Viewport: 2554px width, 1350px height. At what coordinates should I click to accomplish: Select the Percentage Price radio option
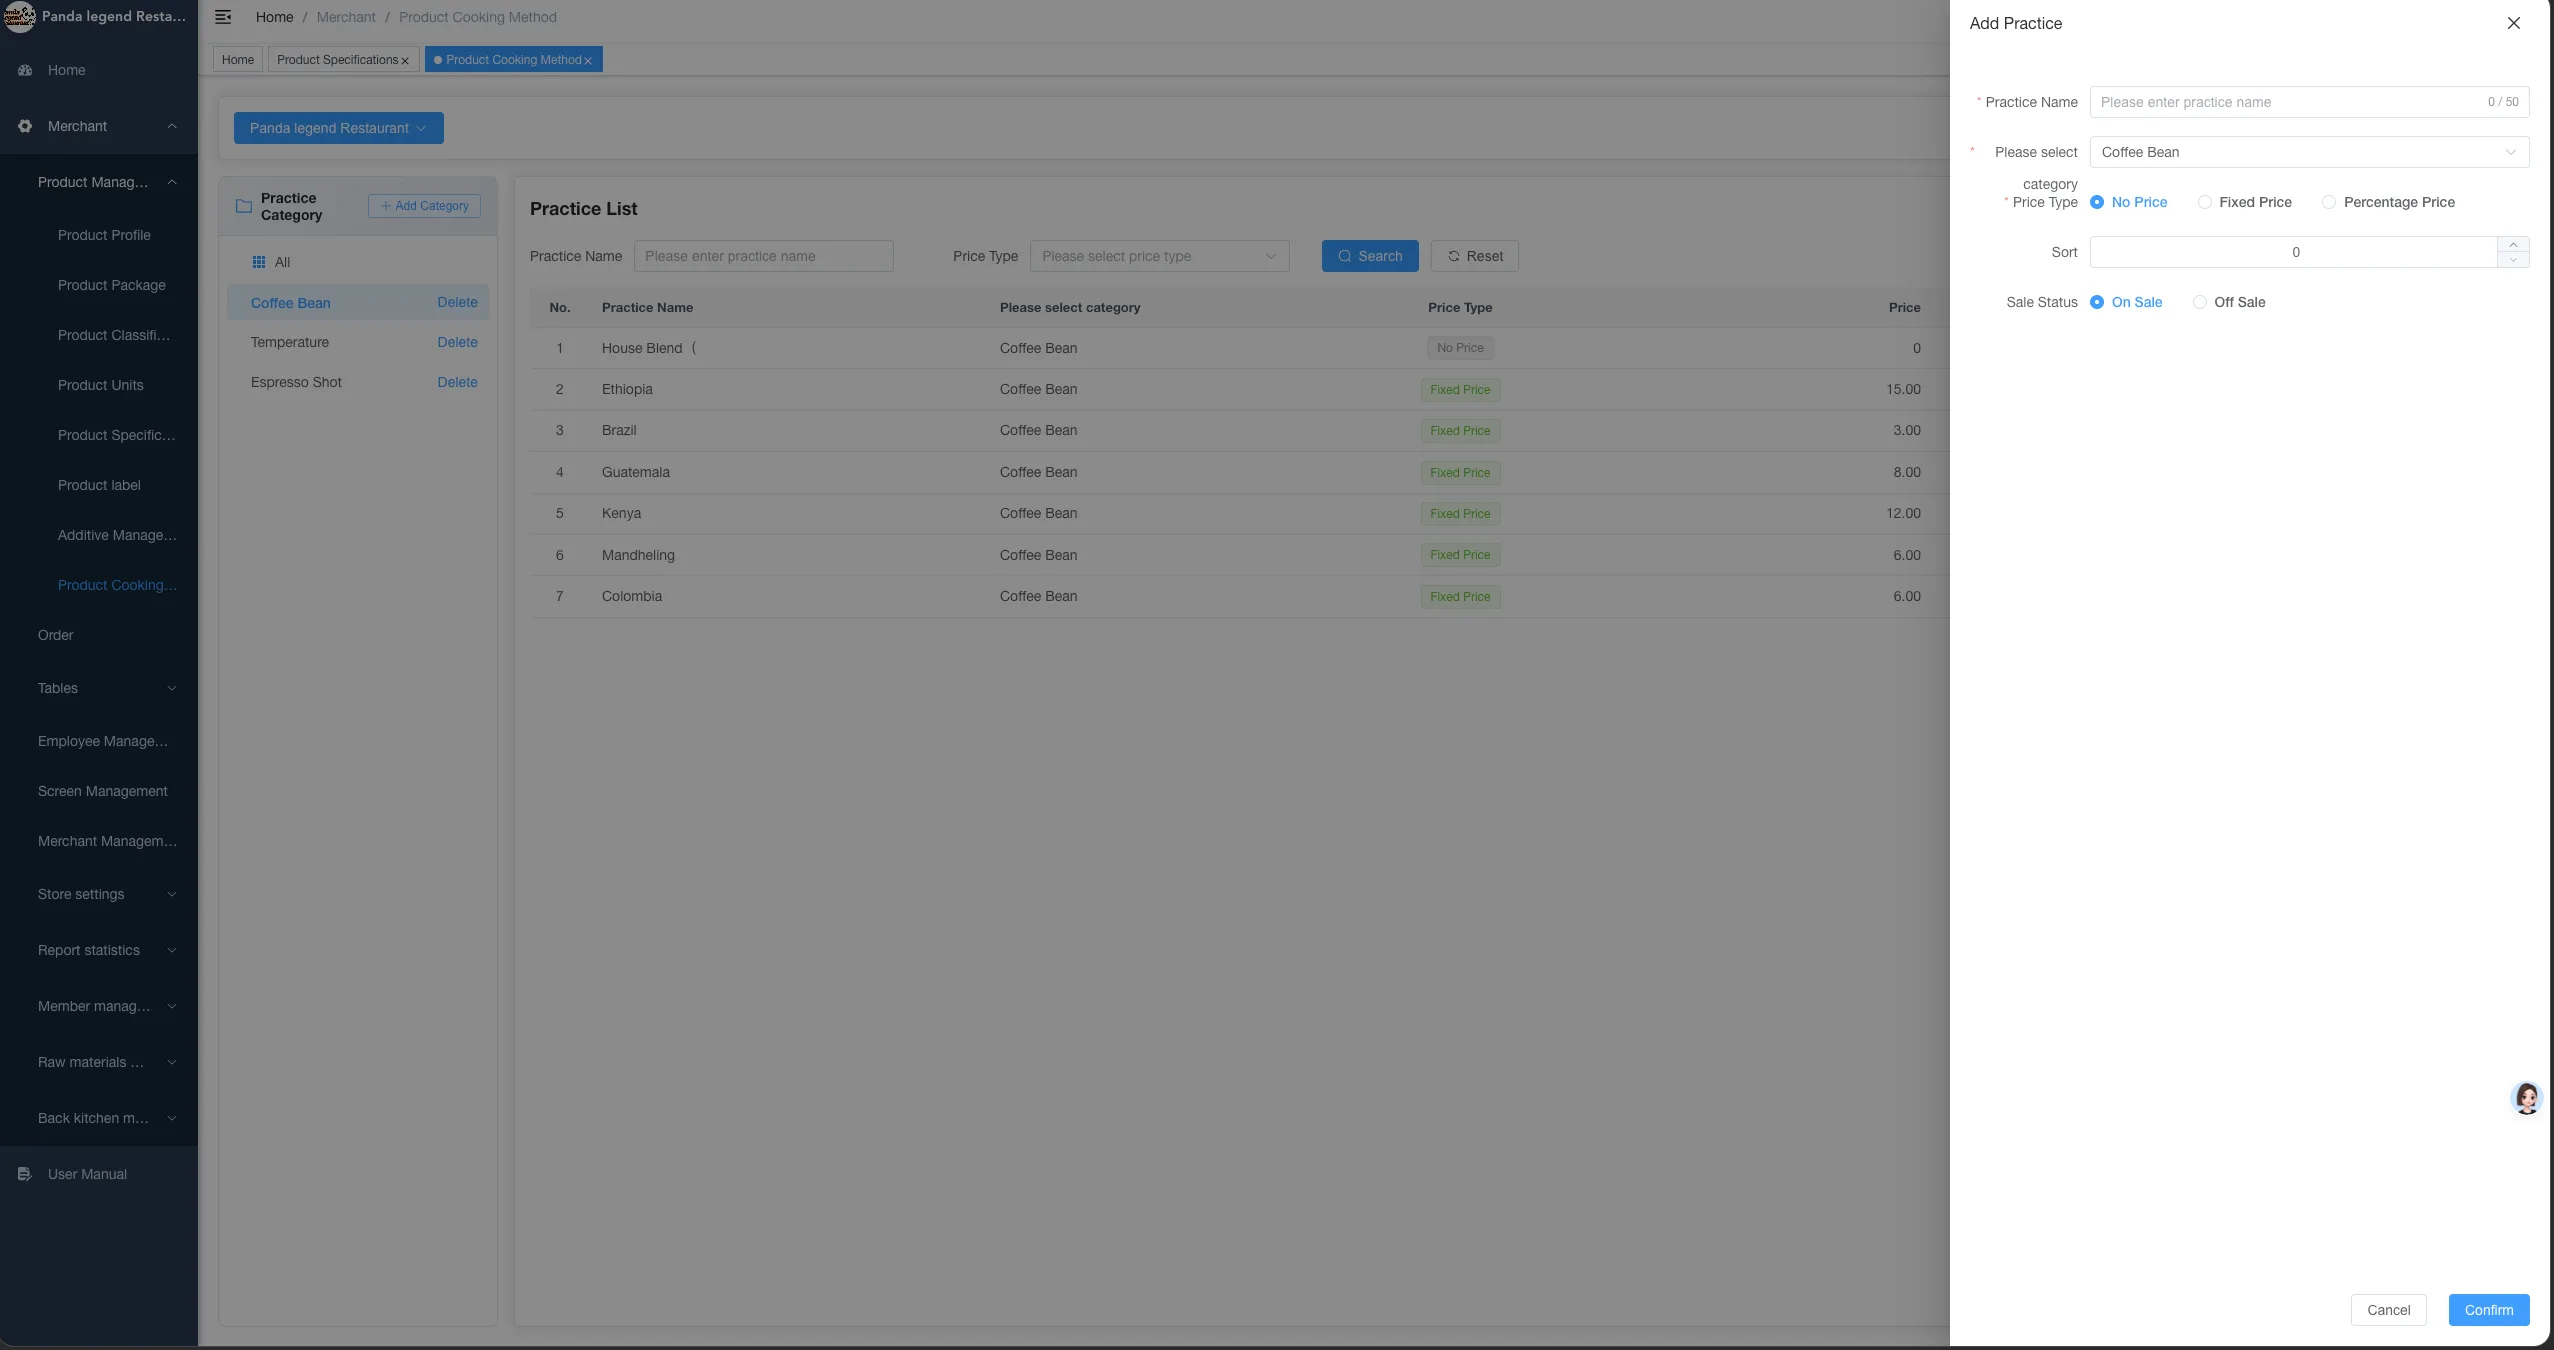[2389, 202]
